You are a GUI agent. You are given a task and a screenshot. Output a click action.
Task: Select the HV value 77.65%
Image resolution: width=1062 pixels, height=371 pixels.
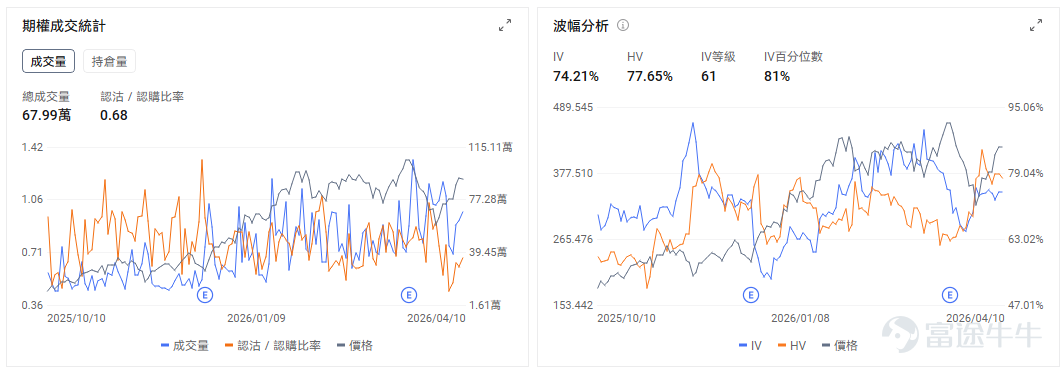pos(650,77)
